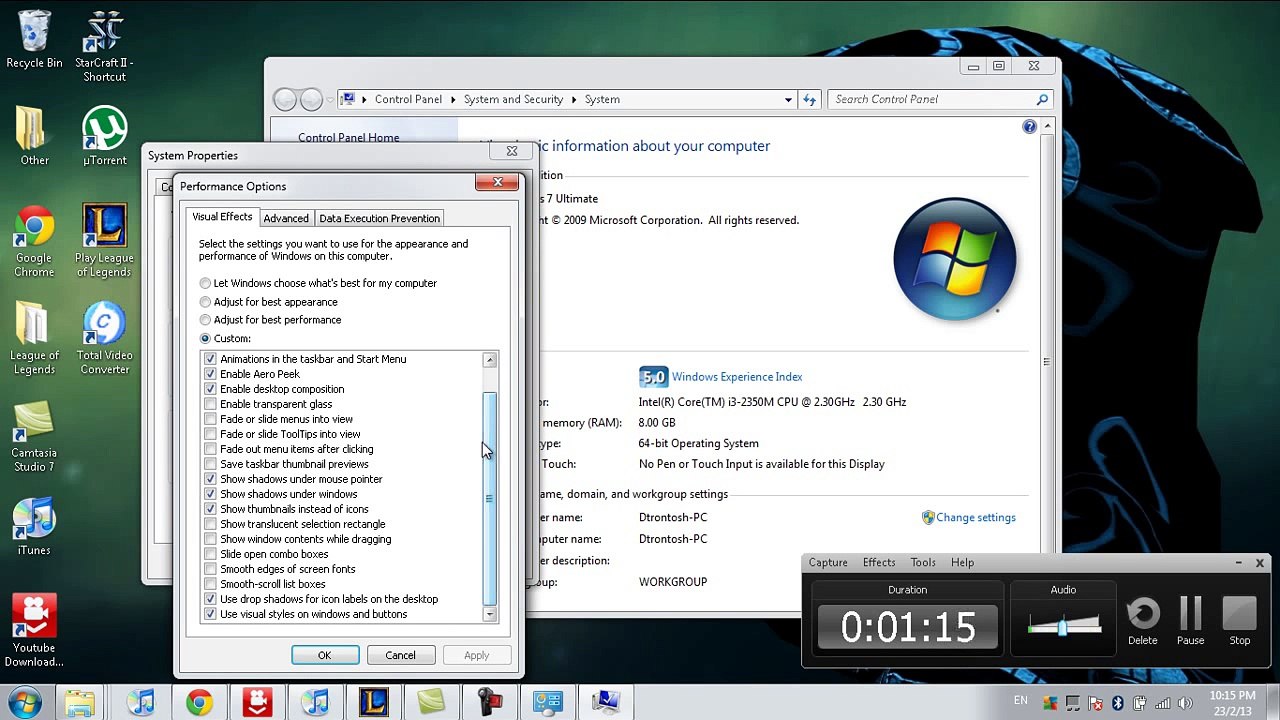Check Smooth edges of screen fonts
1280x720 pixels.
210,569
